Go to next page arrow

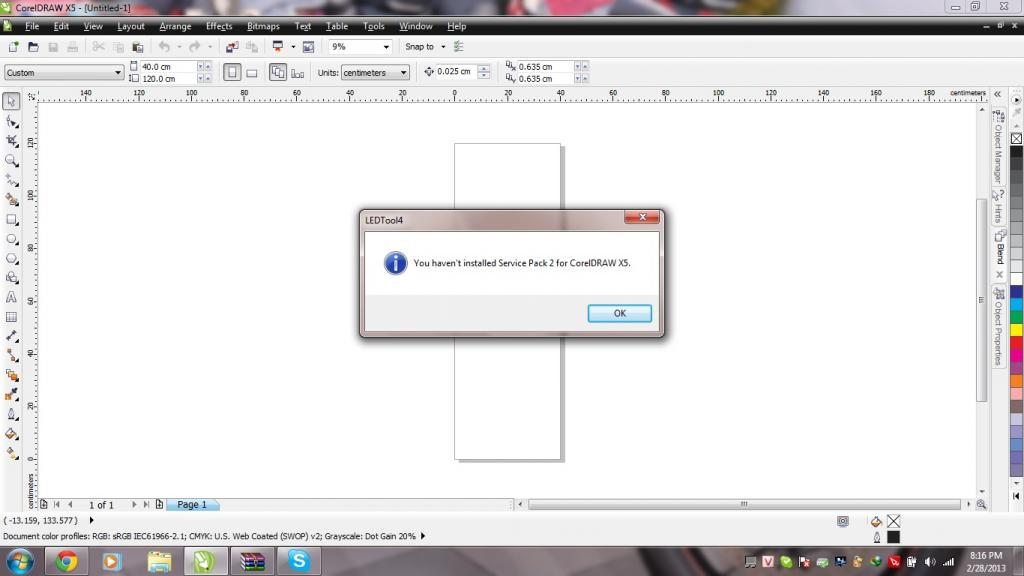point(134,505)
